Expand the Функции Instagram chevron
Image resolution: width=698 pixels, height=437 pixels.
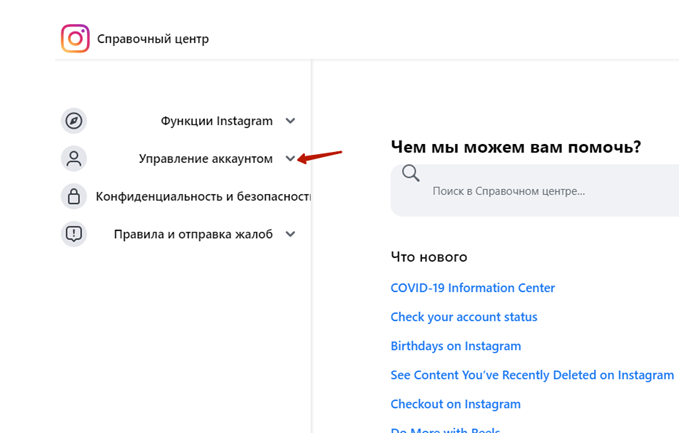tap(290, 121)
